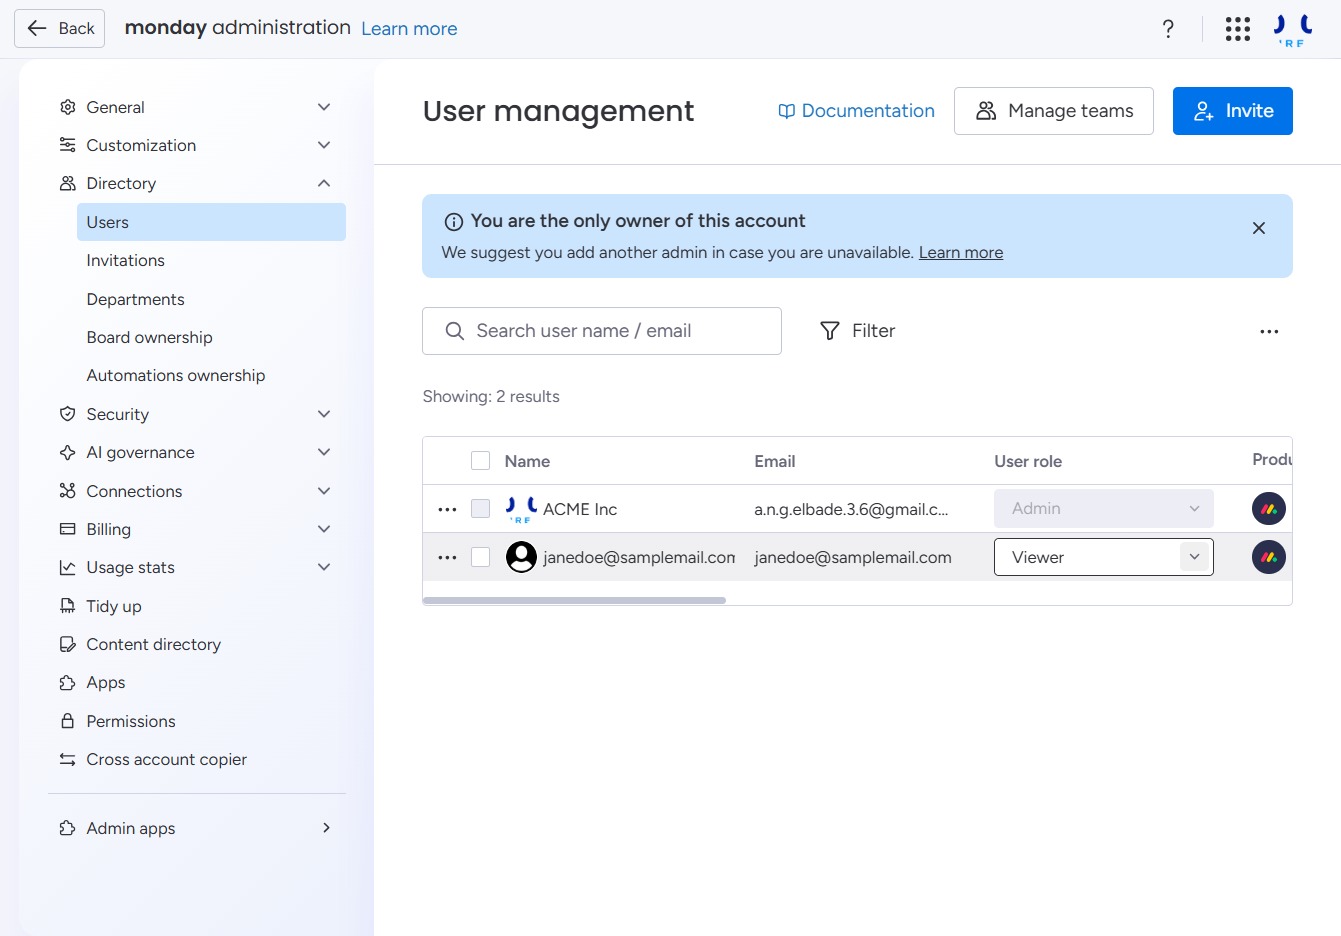Click the Permissions lock icon
Image resolution: width=1341 pixels, height=936 pixels.
(67, 721)
